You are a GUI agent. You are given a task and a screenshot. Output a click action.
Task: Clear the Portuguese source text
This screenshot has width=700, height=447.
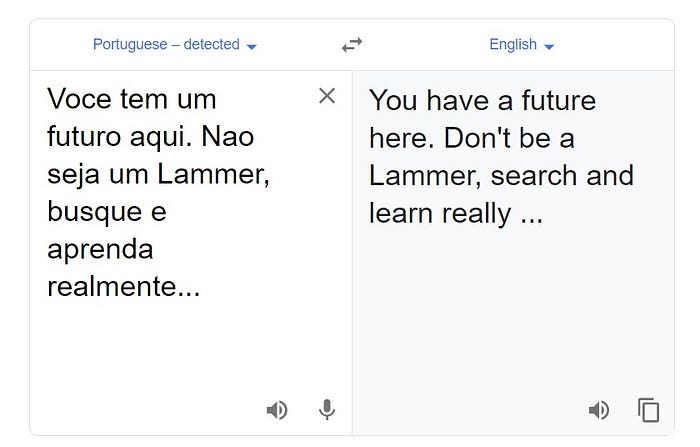(x=327, y=96)
